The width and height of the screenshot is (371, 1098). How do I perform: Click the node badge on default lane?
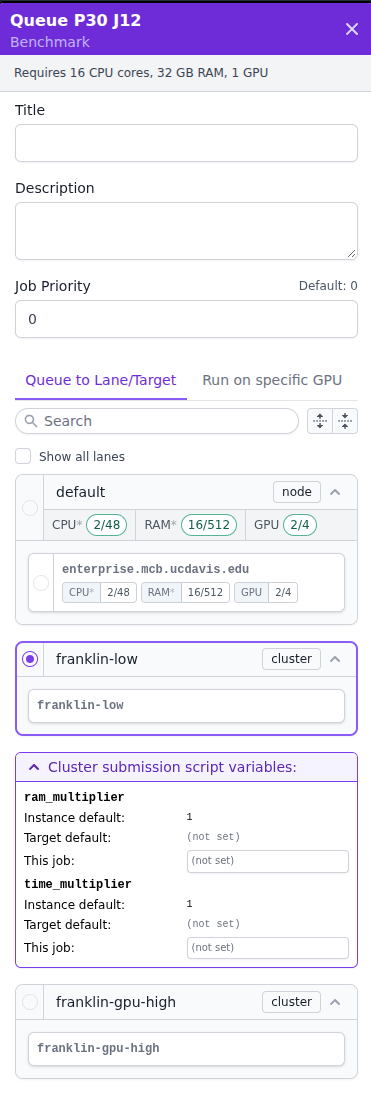tap(297, 492)
